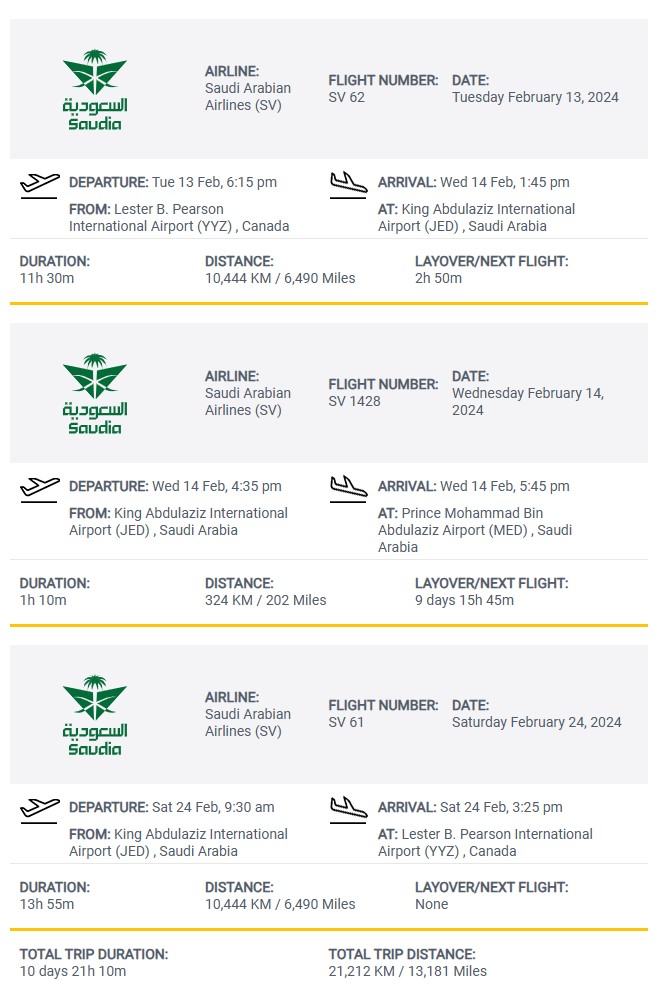Screen dimensions: 659x1008
Task: Click the 9 days 15h 45m layover value
Action: [464, 600]
